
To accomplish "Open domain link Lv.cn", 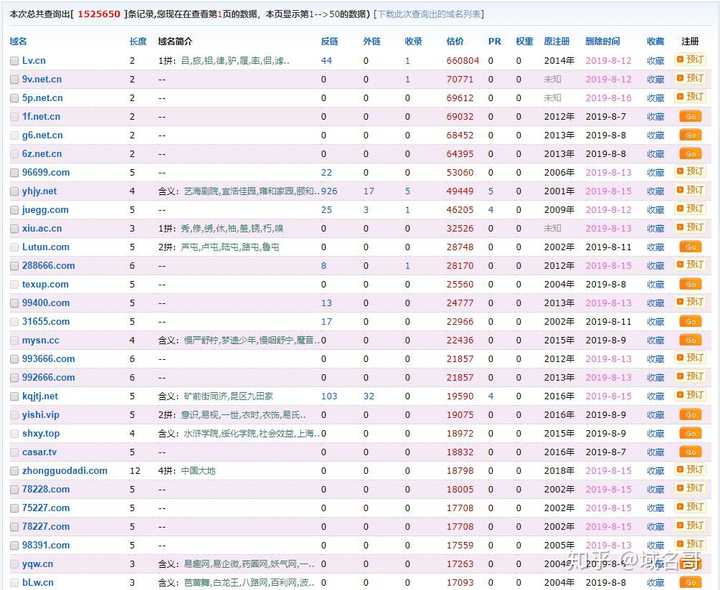I will [x=34, y=61].
